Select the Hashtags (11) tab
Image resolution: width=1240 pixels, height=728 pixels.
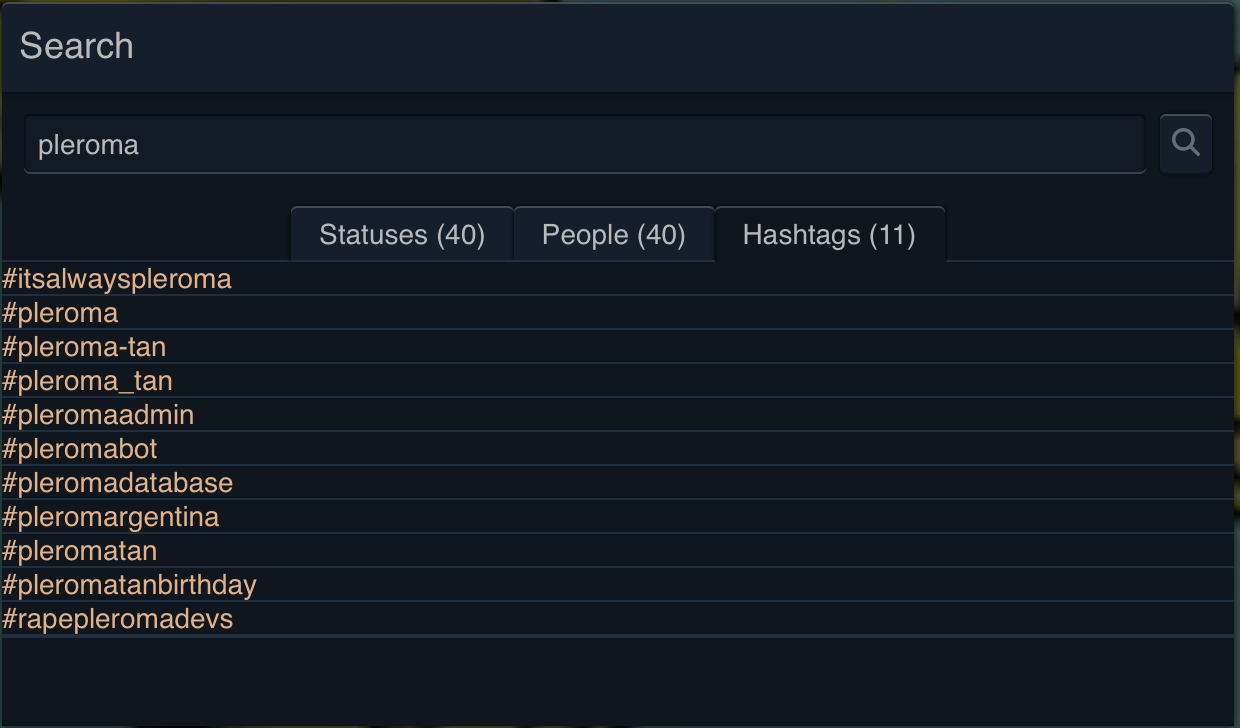(x=829, y=235)
